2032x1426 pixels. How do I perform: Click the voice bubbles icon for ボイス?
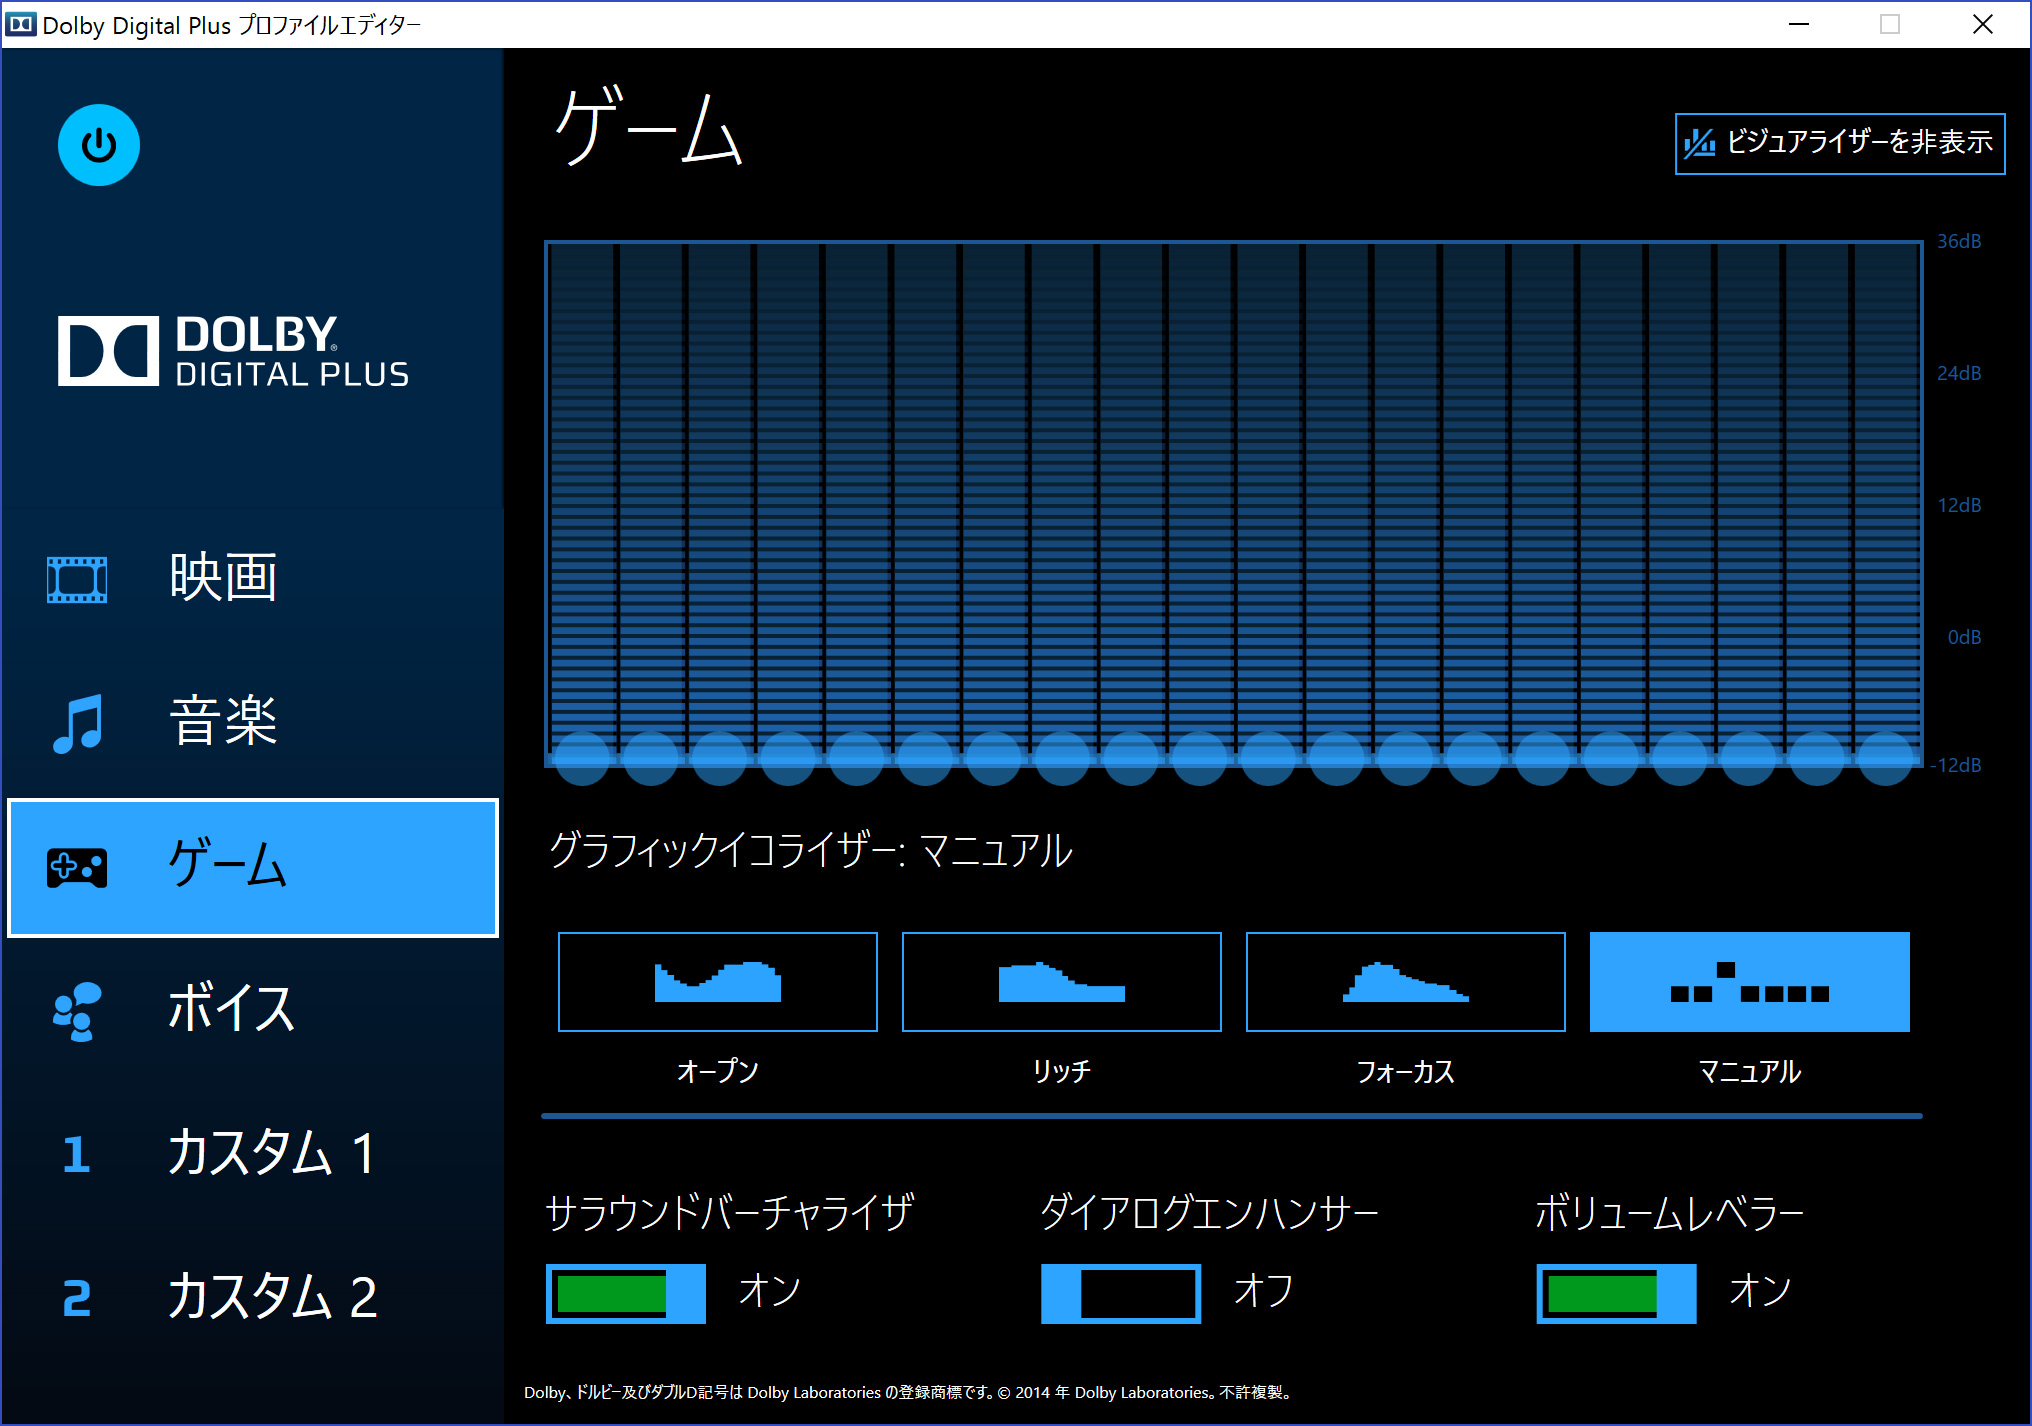77,1011
